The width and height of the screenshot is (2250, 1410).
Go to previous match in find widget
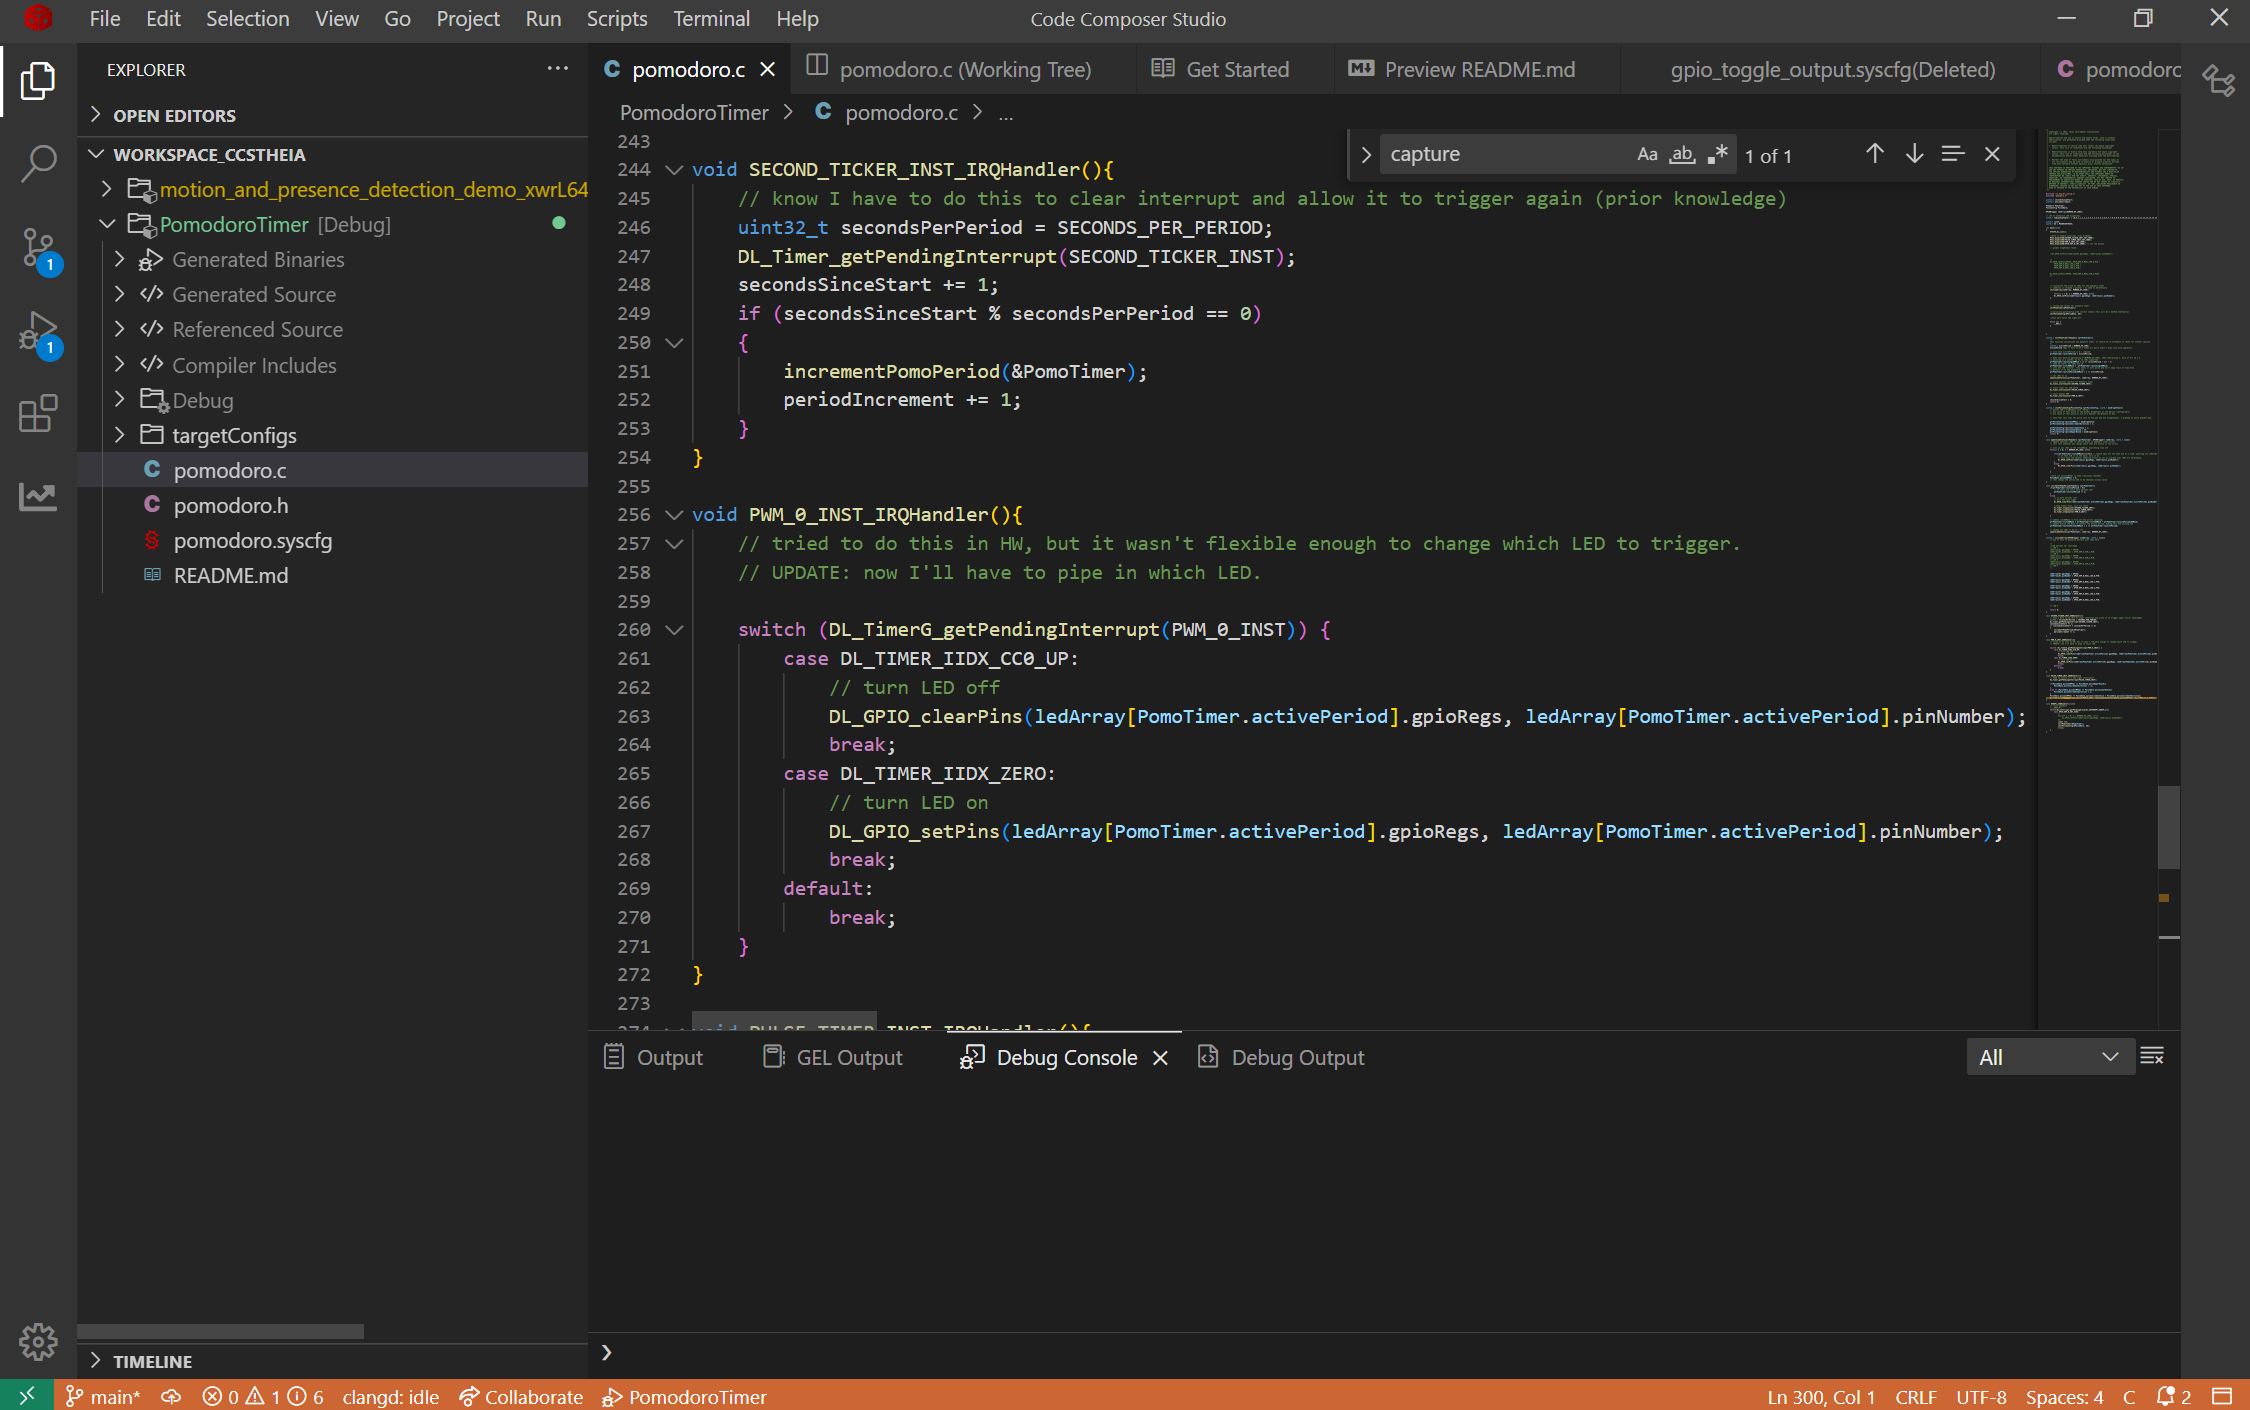point(1875,154)
